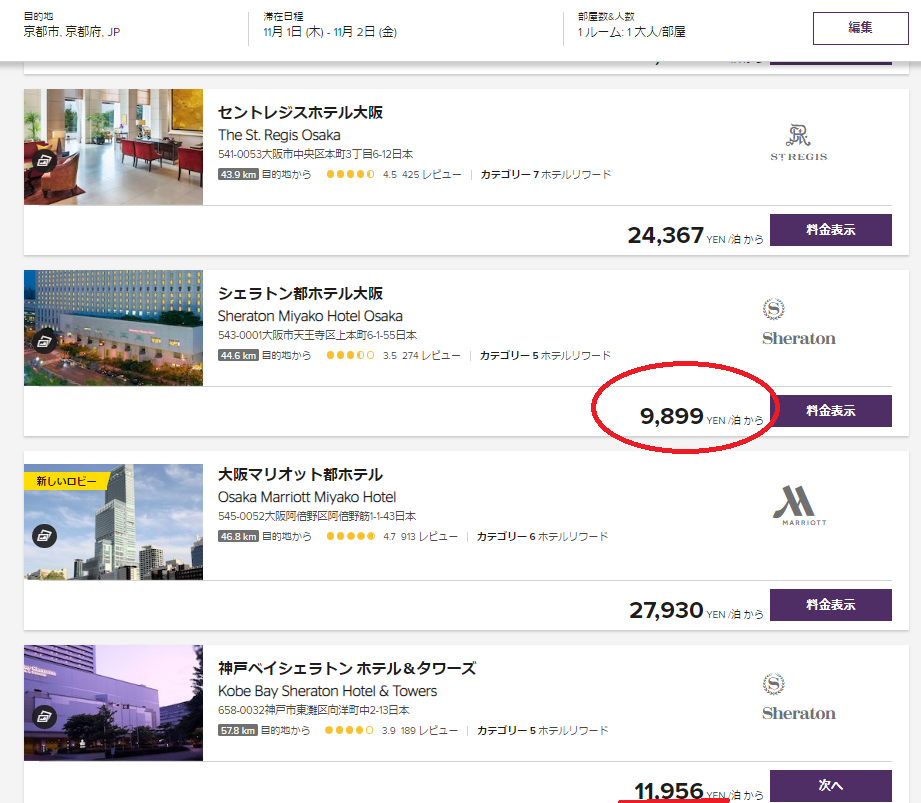Click Sheraton Miyako Hotel Osaka English name

tap(310, 316)
